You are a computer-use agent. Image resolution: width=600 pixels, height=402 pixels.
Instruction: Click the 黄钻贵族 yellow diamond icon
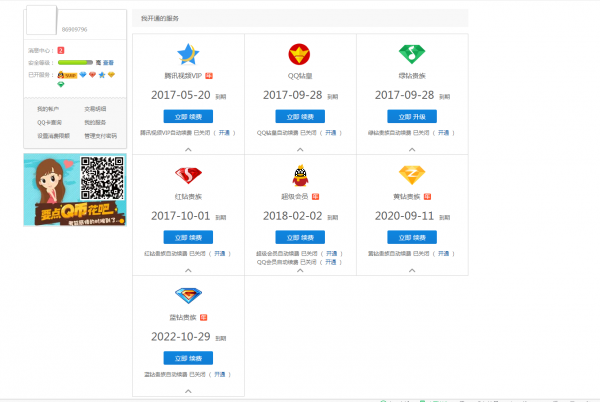[412, 175]
